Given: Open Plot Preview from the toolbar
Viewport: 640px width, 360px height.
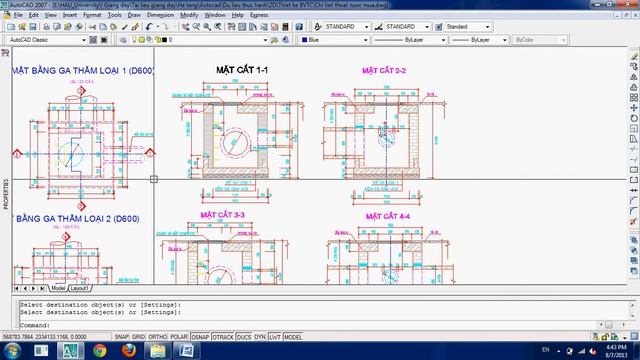Looking at the screenshot, I should click(57, 27).
